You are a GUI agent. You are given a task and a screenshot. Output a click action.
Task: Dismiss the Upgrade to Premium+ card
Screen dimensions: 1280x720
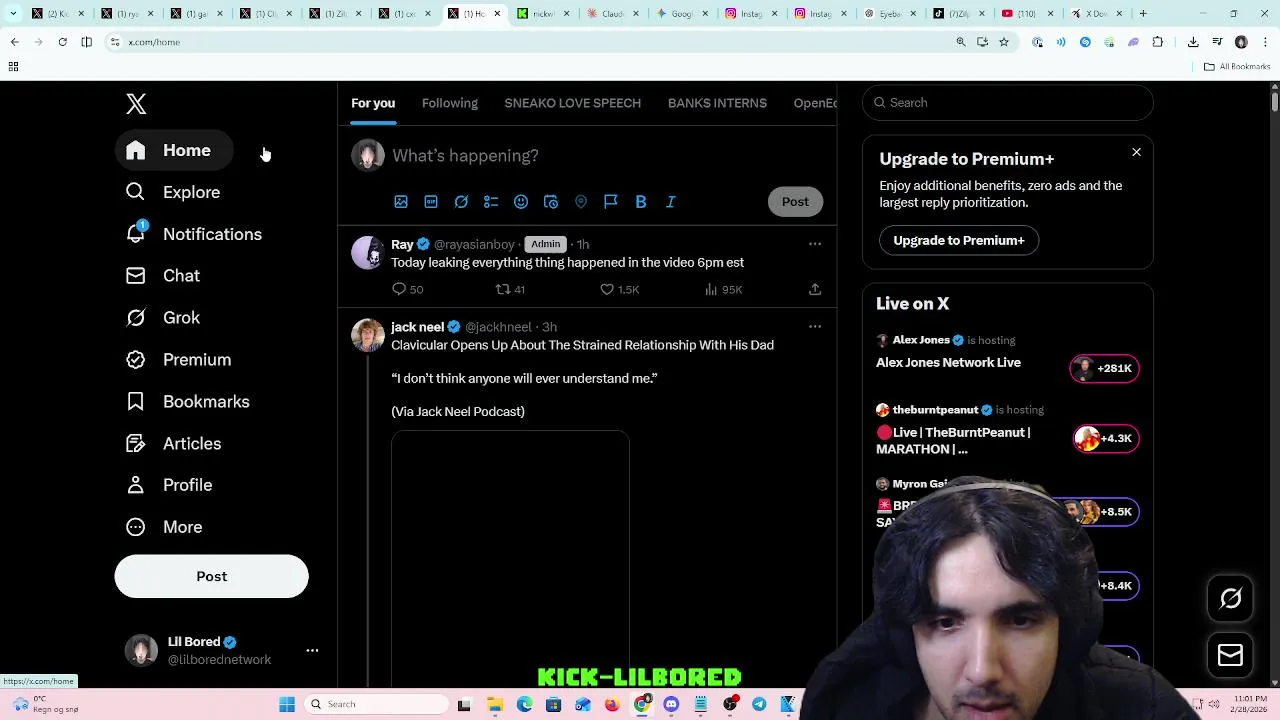(x=1136, y=152)
